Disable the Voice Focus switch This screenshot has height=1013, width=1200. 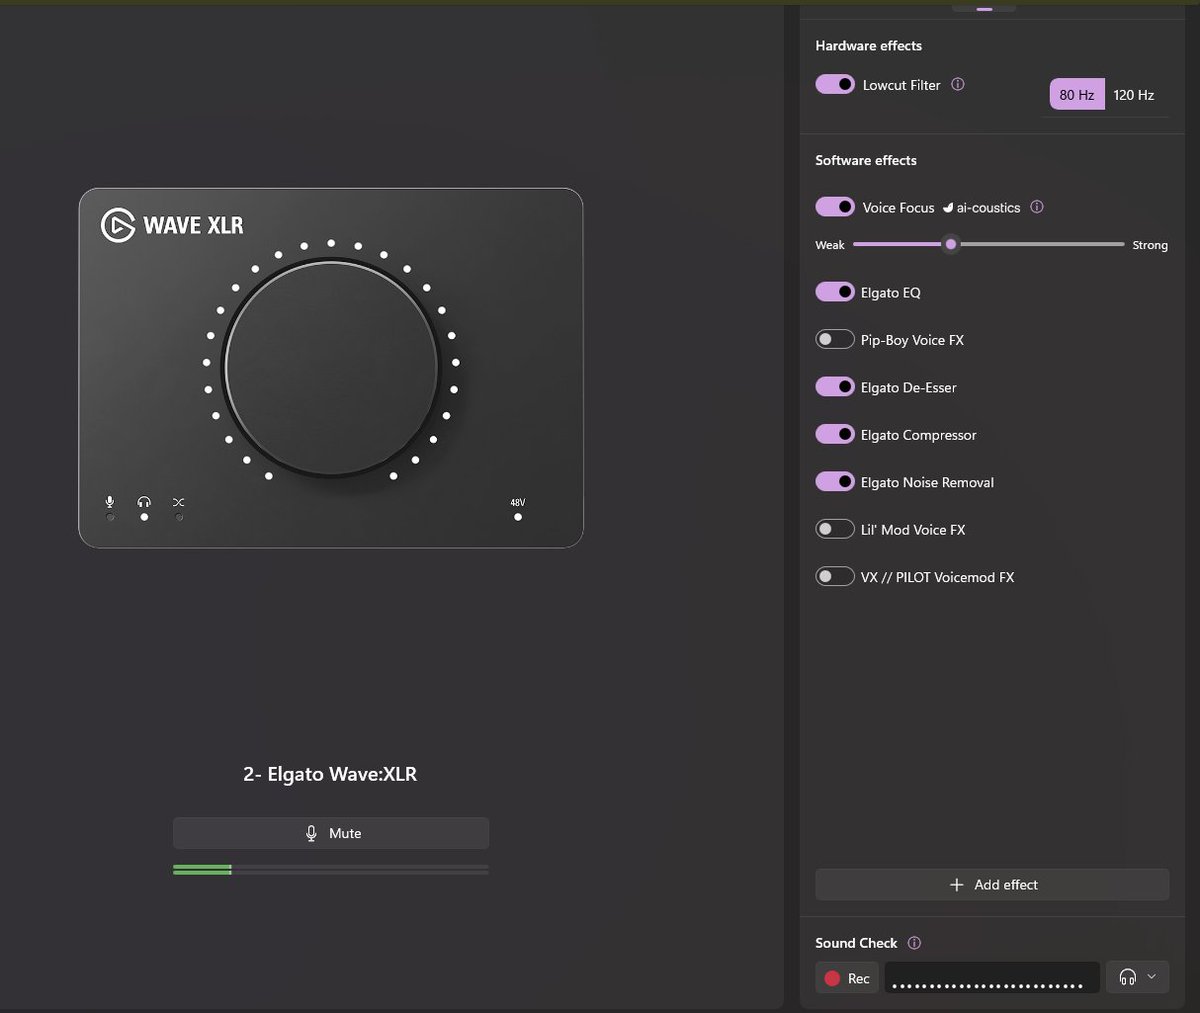click(835, 207)
